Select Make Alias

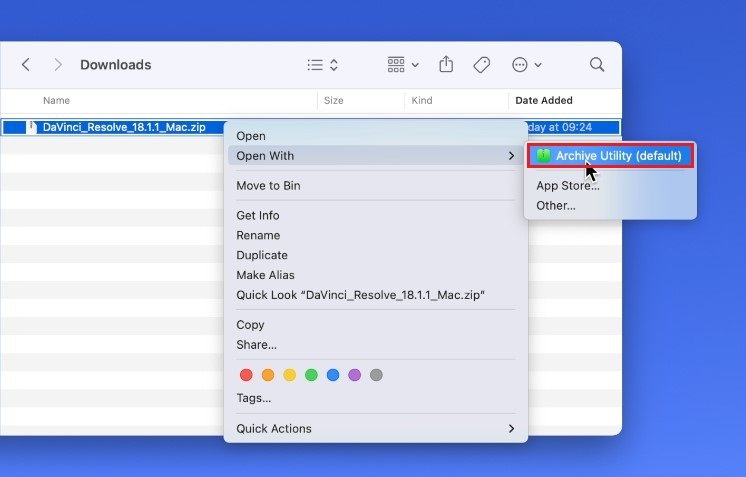tap(375, 275)
